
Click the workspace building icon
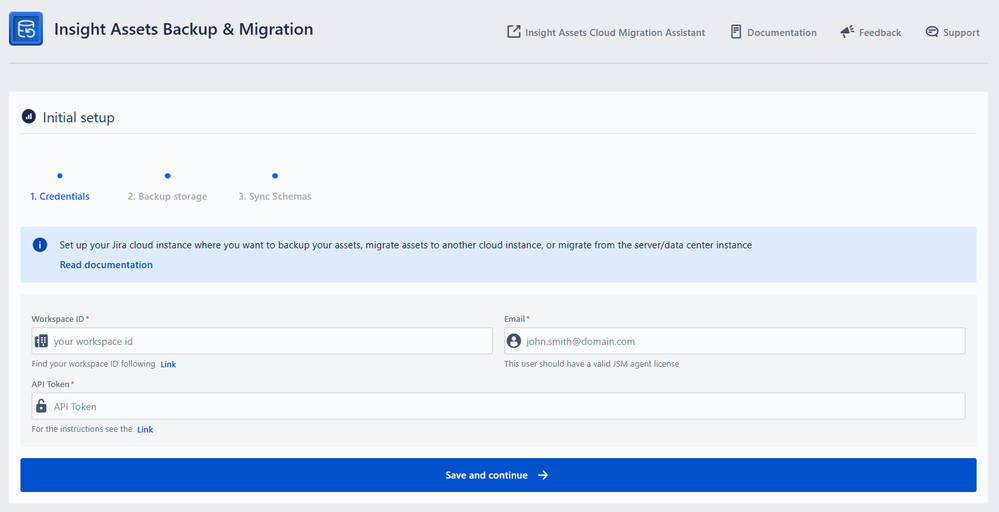tap(41, 341)
